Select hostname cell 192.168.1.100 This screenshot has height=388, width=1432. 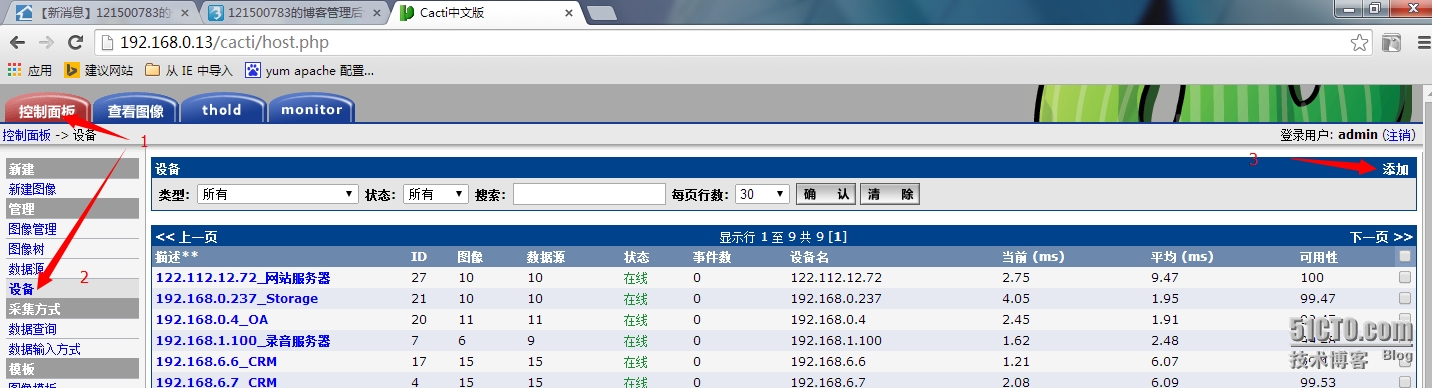point(836,341)
